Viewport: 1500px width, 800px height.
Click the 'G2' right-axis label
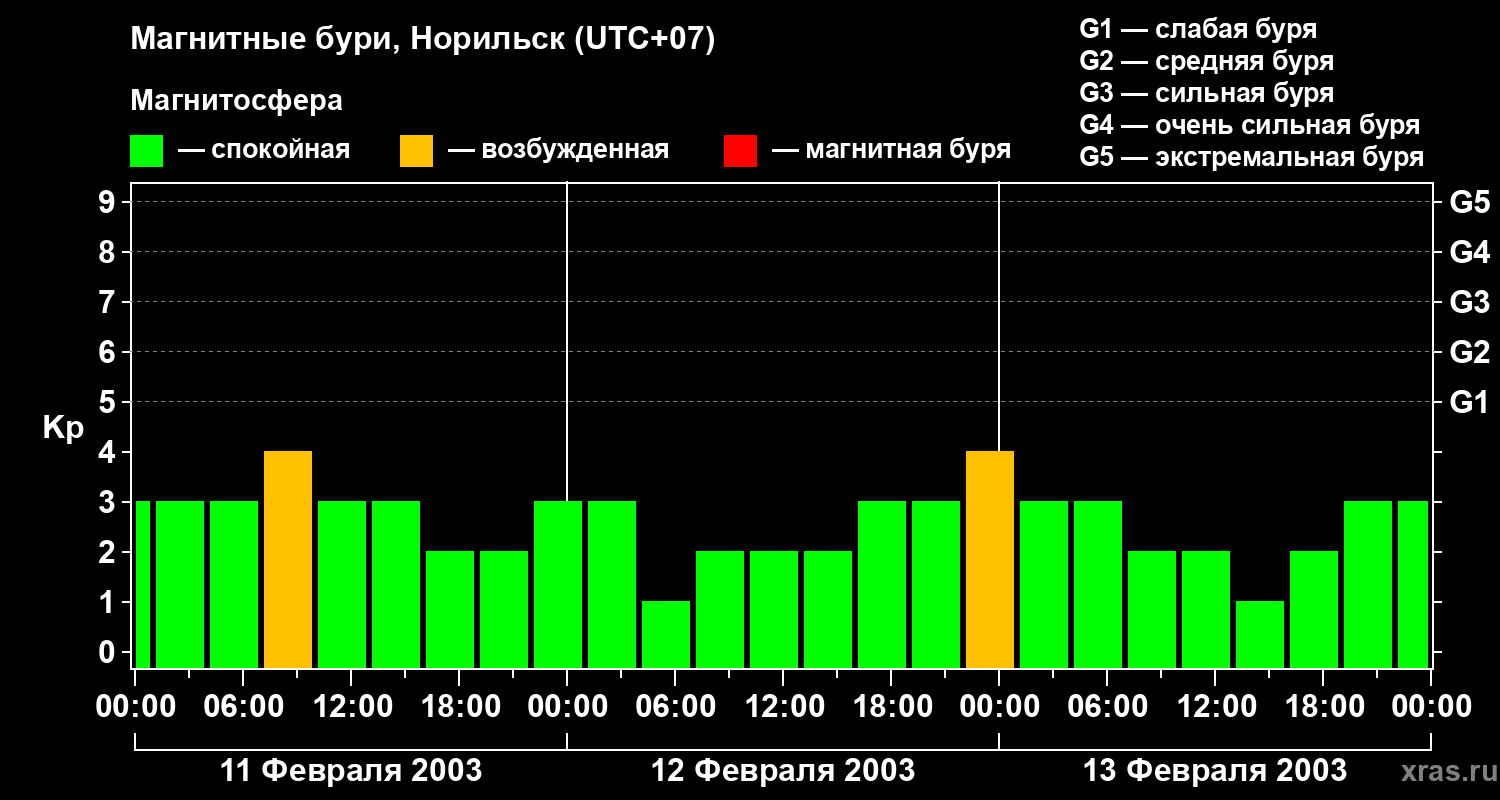click(x=1469, y=352)
